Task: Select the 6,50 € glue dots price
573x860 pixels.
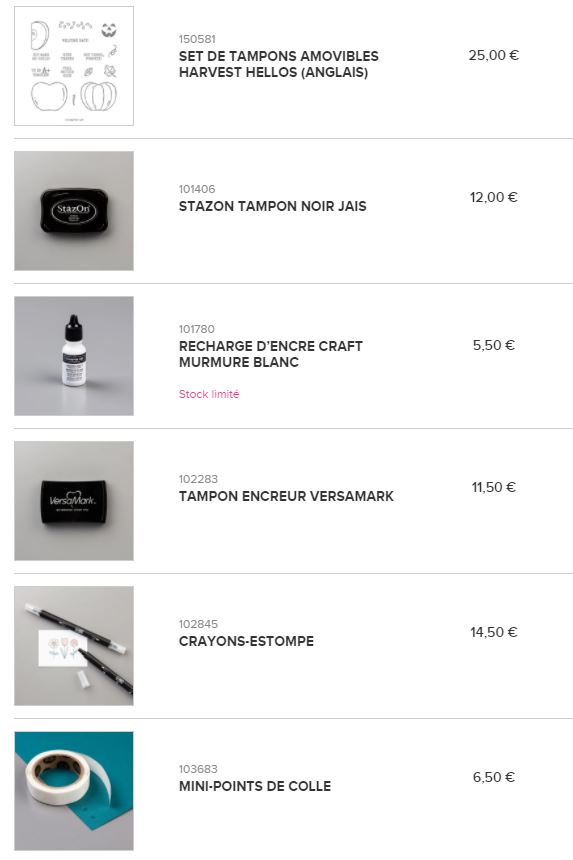Action: coord(493,777)
